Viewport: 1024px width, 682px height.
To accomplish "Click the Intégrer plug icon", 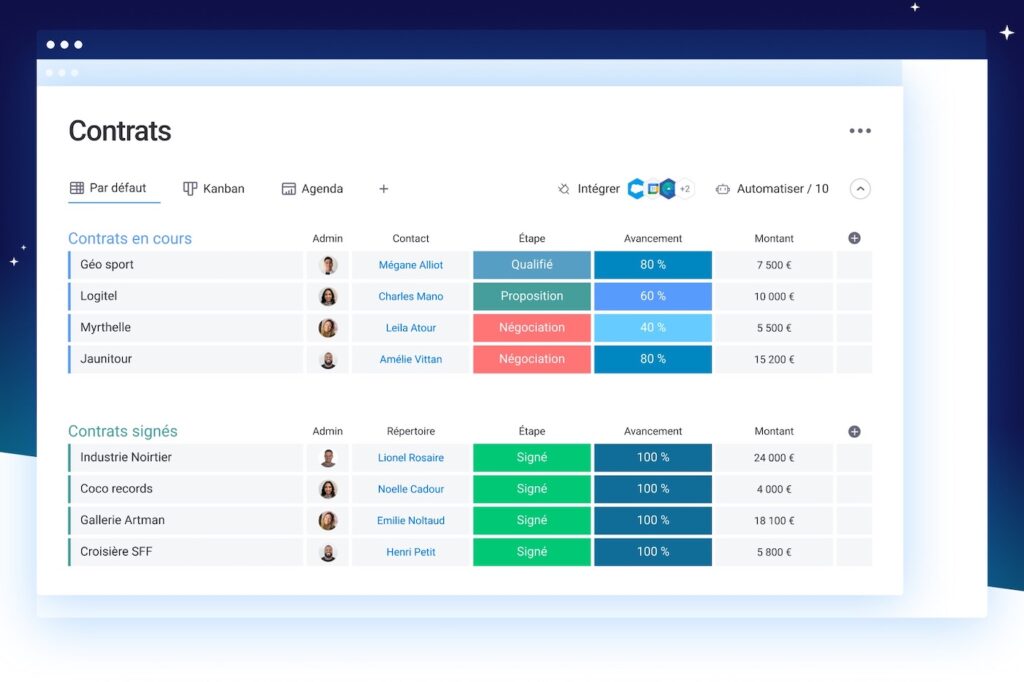I will (564, 189).
